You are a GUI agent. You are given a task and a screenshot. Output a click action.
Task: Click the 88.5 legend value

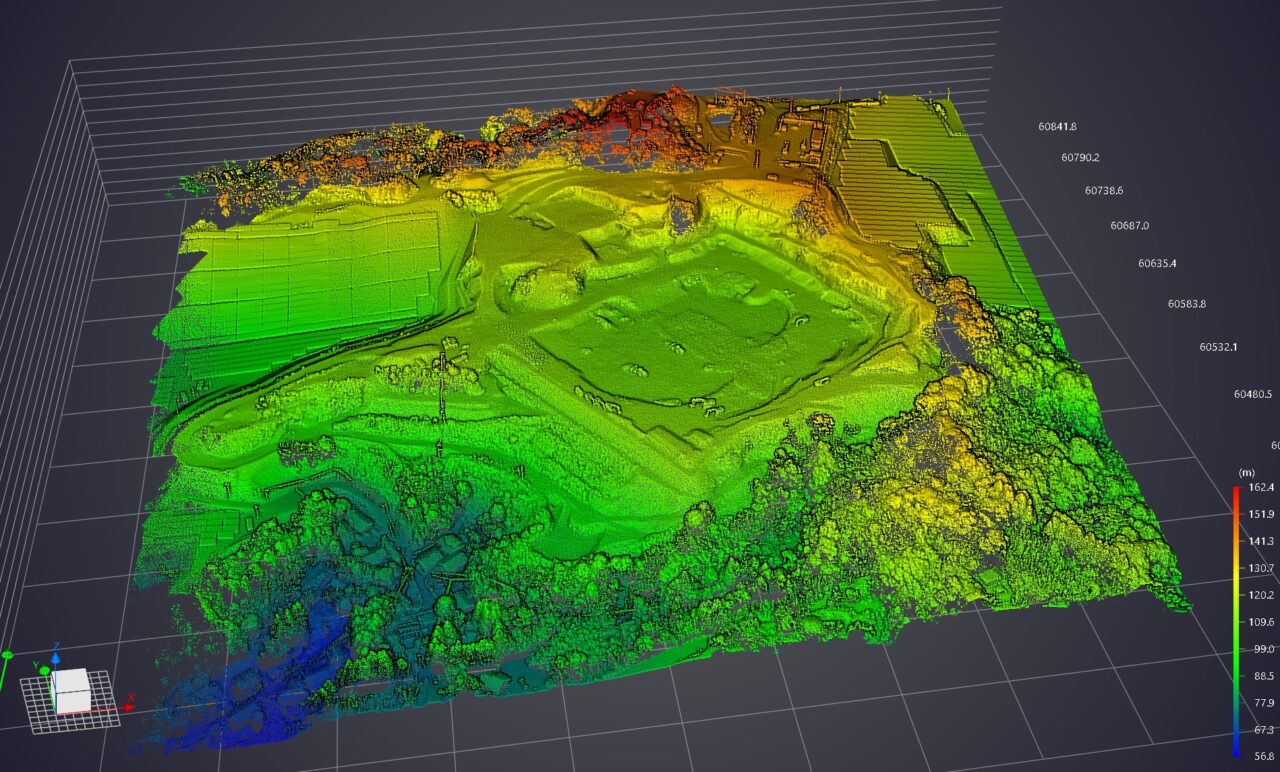1262,676
